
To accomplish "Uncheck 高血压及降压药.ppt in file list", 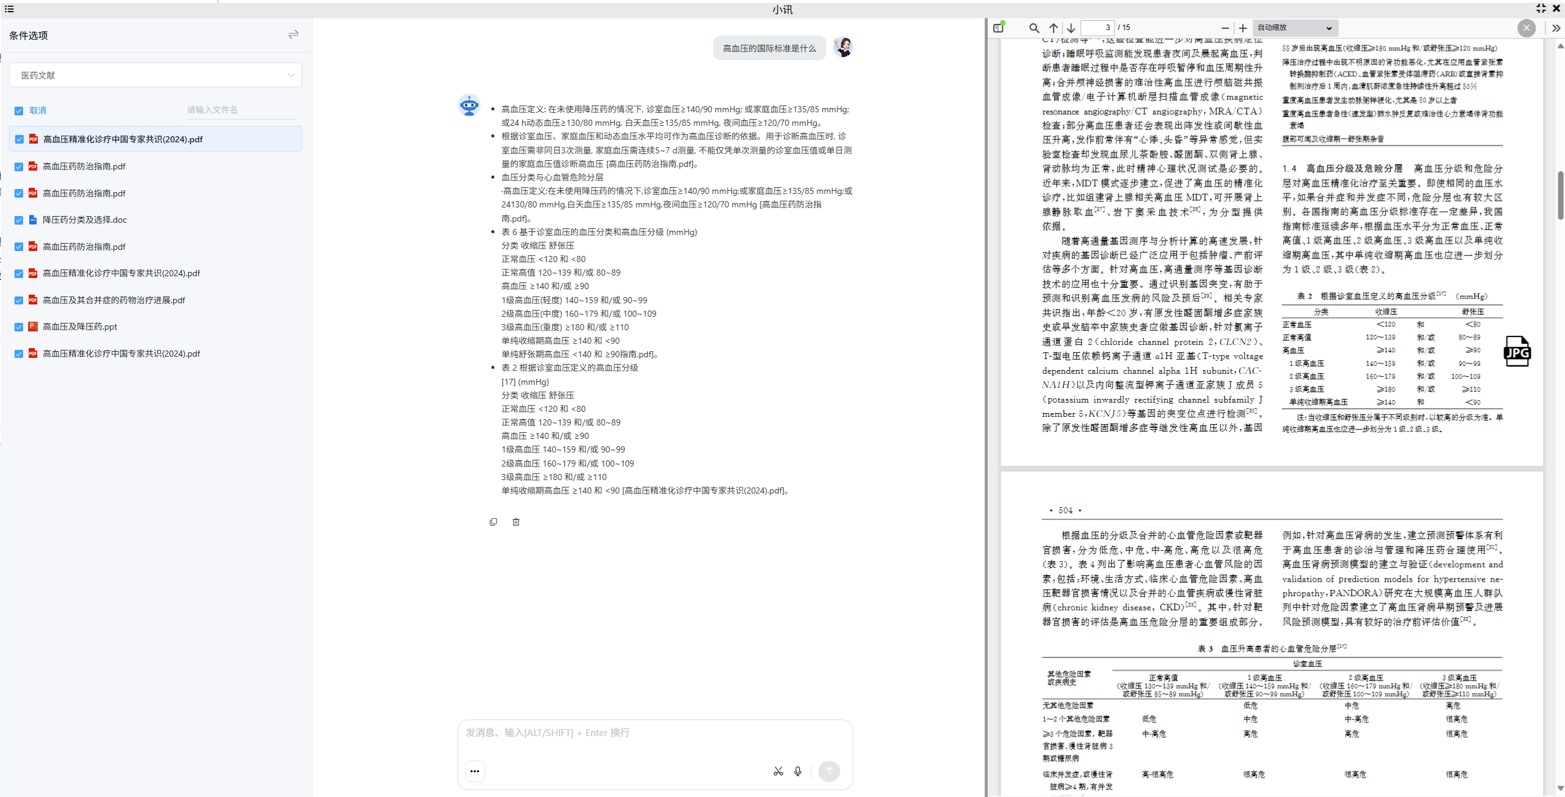I will (18, 326).
